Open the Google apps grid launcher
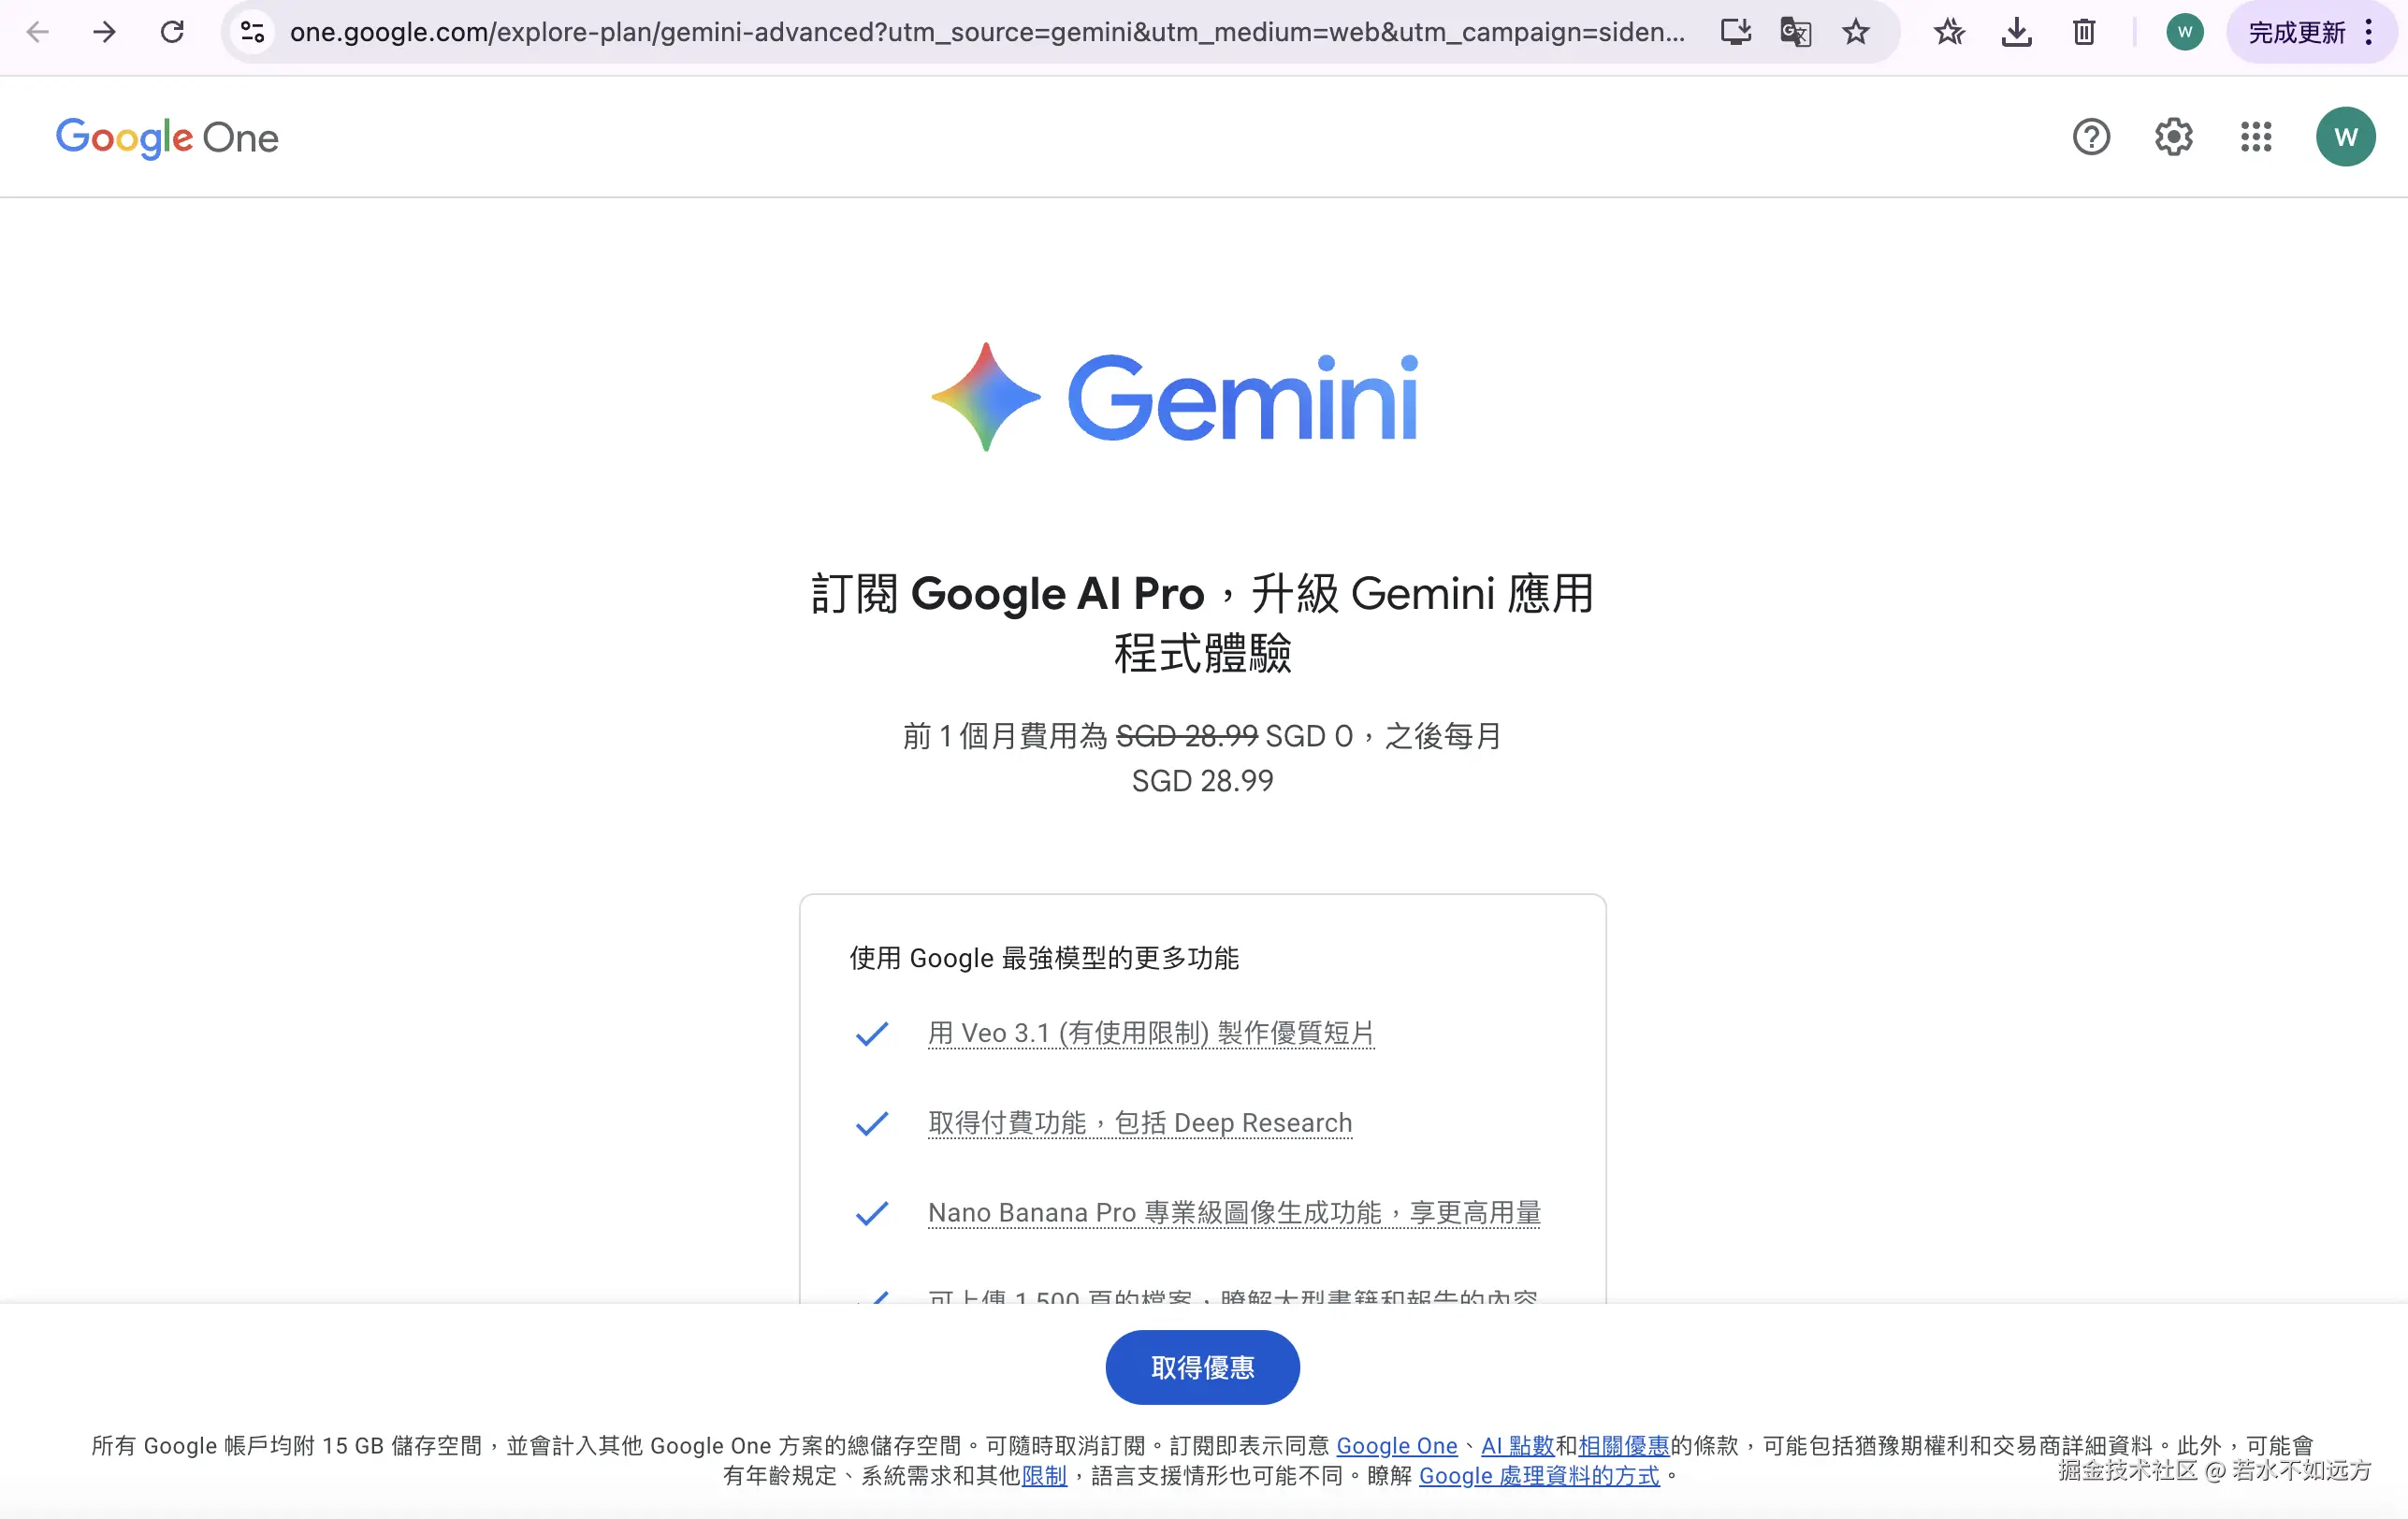Image resolution: width=2408 pixels, height=1519 pixels. (2256, 137)
